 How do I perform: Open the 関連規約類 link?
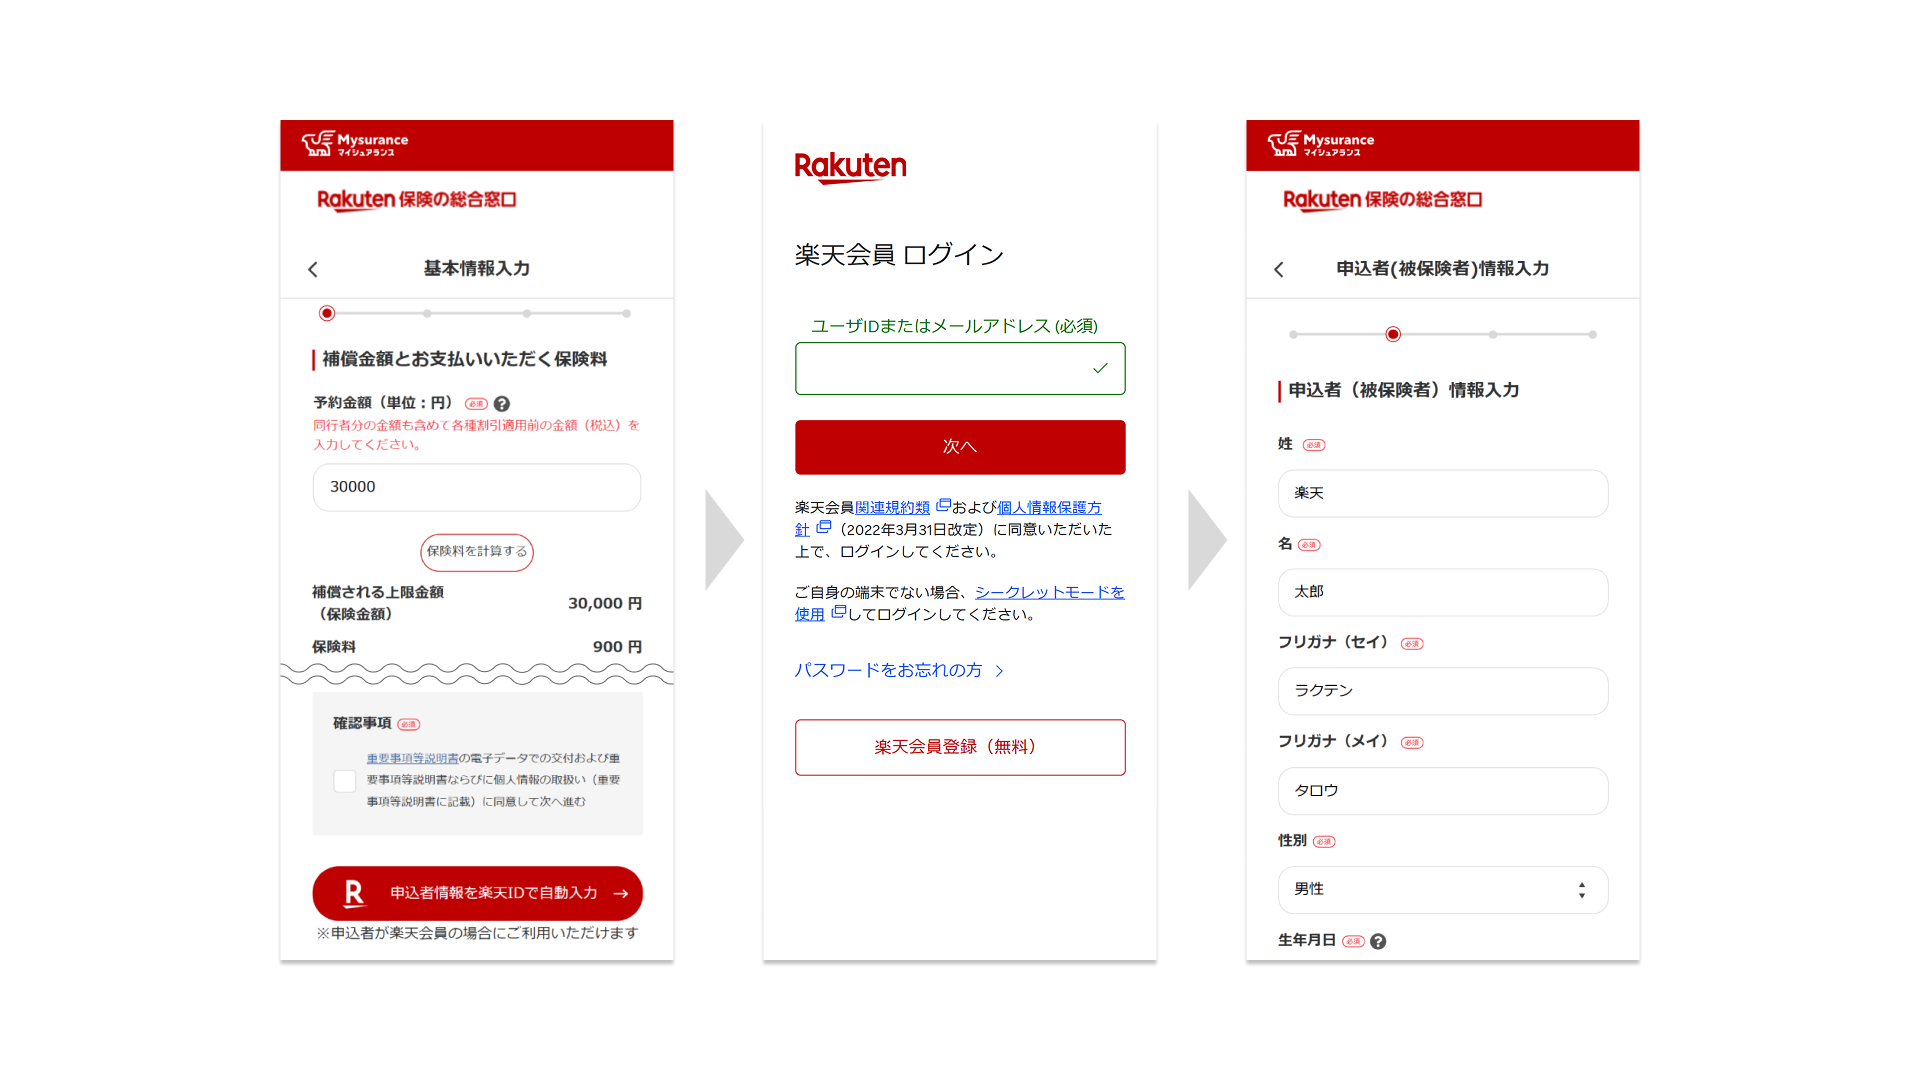892,508
